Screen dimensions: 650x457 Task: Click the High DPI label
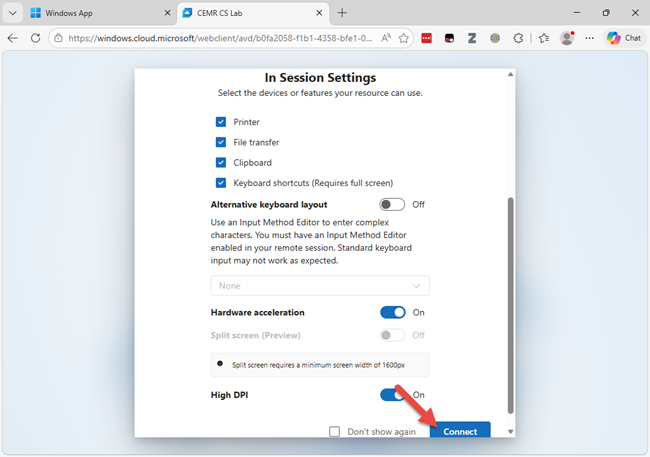pyautogui.click(x=229, y=395)
